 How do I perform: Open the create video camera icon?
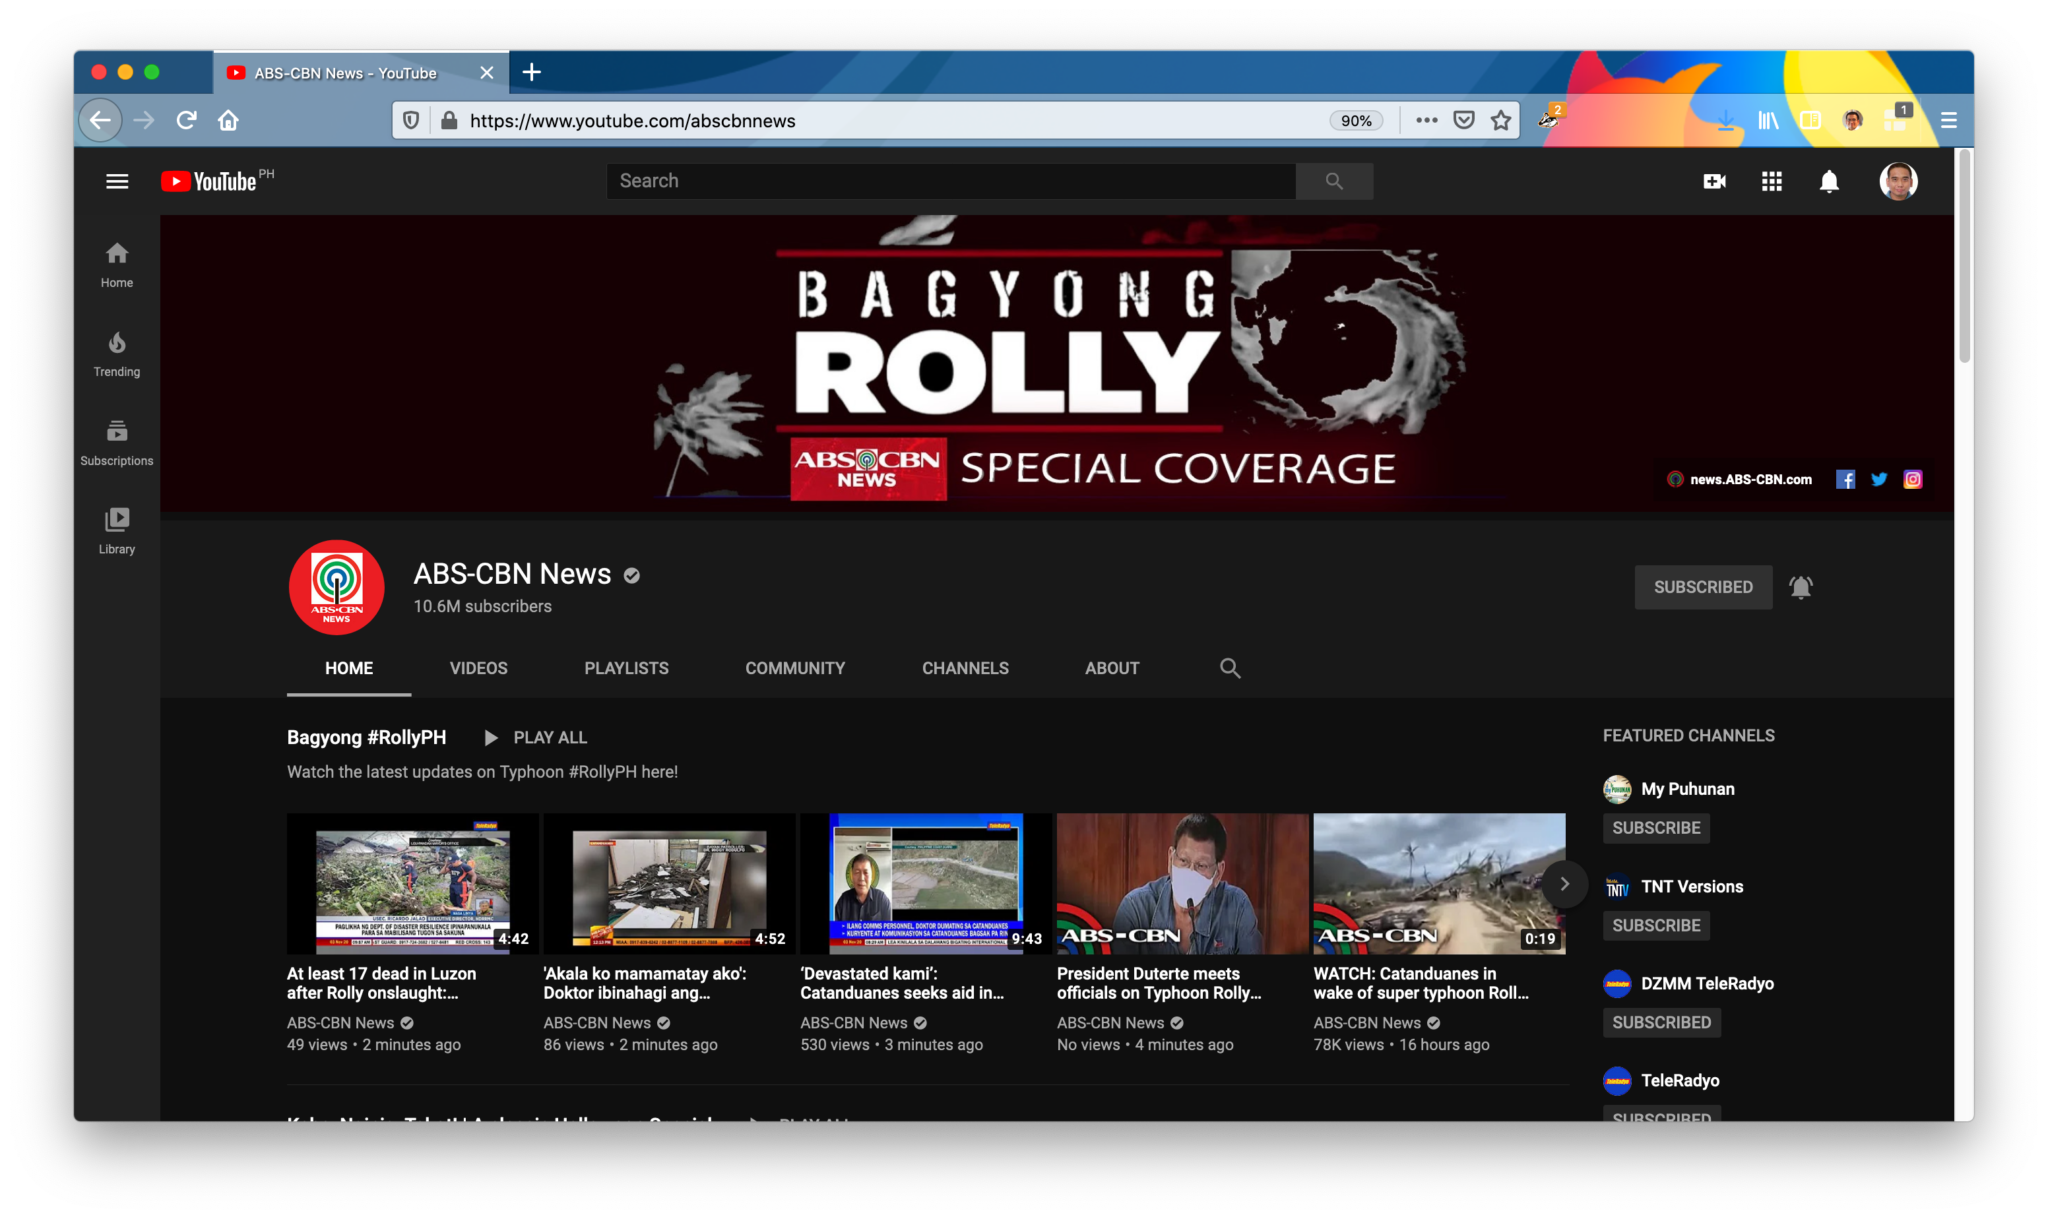1714,181
